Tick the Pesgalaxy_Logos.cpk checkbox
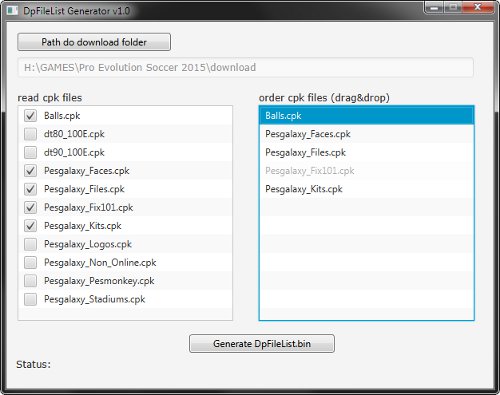This screenshot has width=500, height=395. (x=30, y=244)
